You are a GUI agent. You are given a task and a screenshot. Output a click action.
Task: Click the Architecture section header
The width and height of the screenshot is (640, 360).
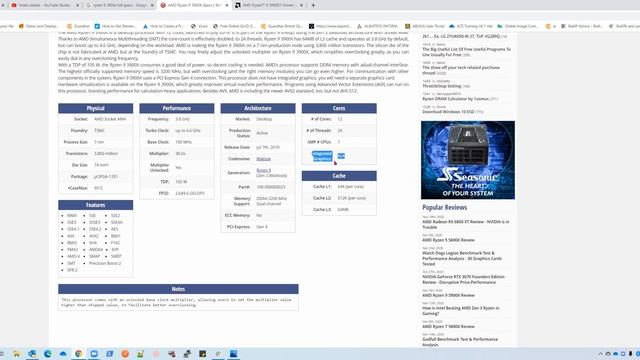(258, 108)
